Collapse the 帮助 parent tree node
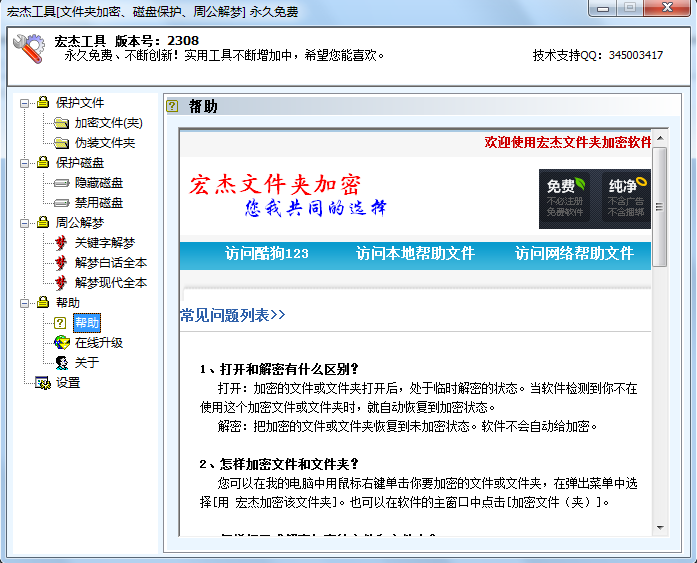697x563 pixels. 25,303
